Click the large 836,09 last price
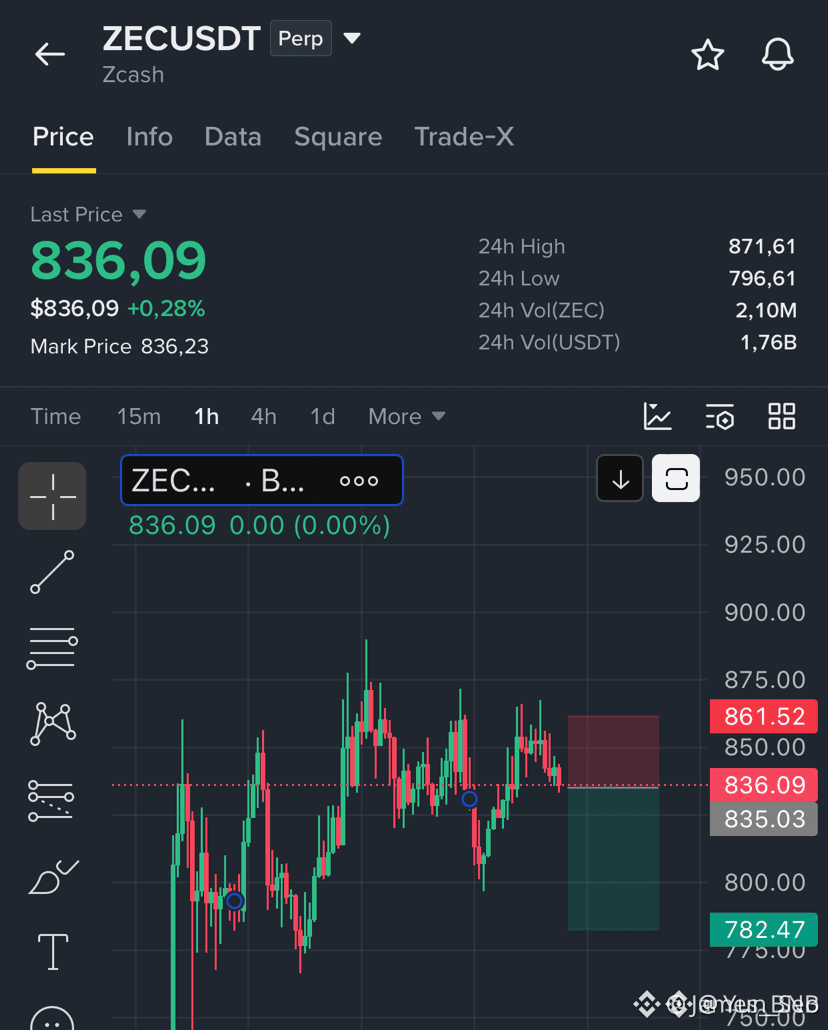828x1030 pixels. point(118,261)
